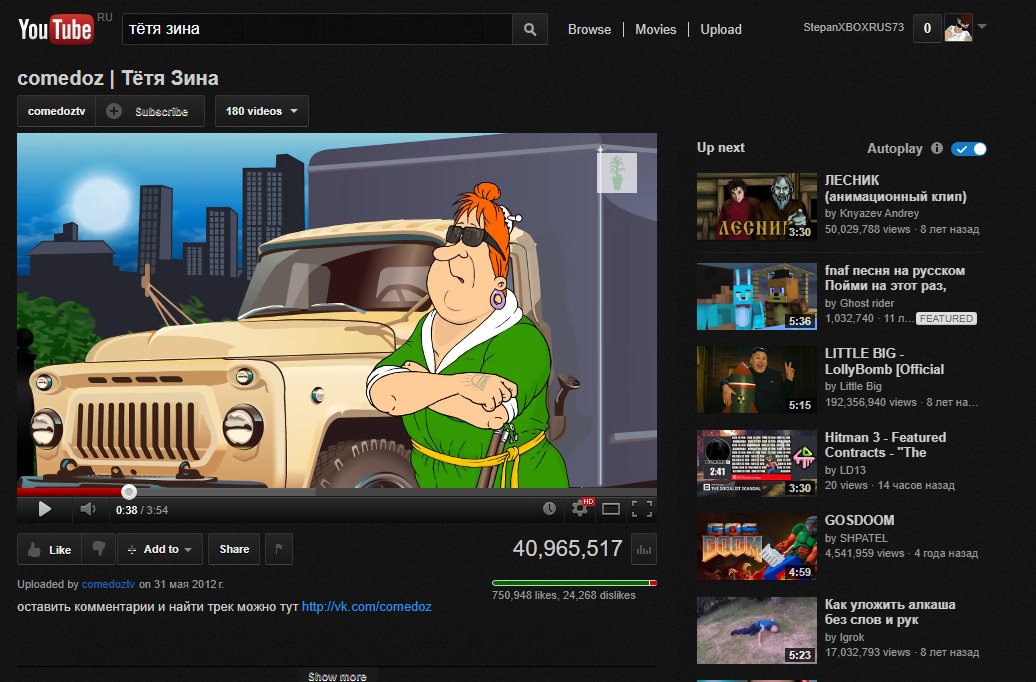Click the video progress bar handle

click(130, 491)
